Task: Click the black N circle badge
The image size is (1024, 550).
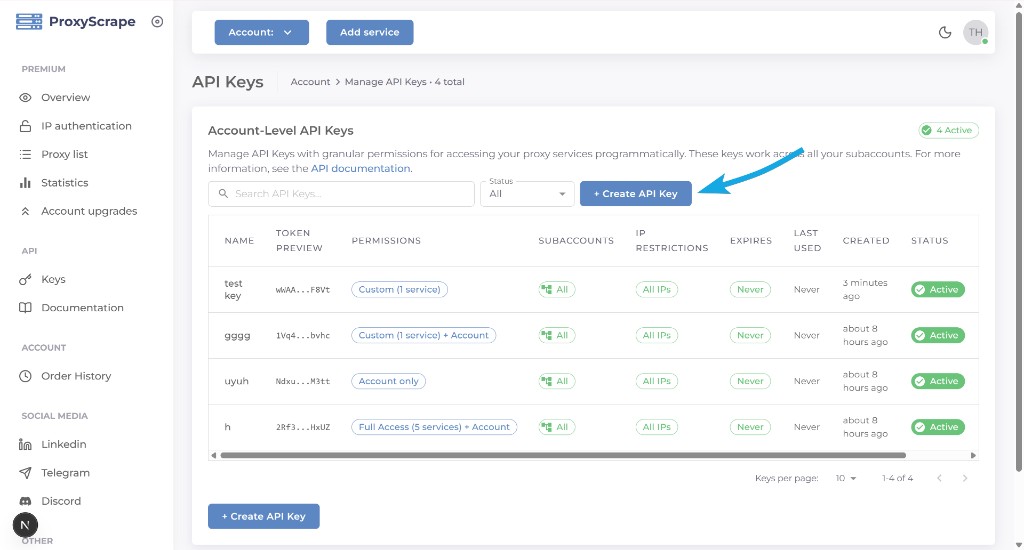Action: 25,525
